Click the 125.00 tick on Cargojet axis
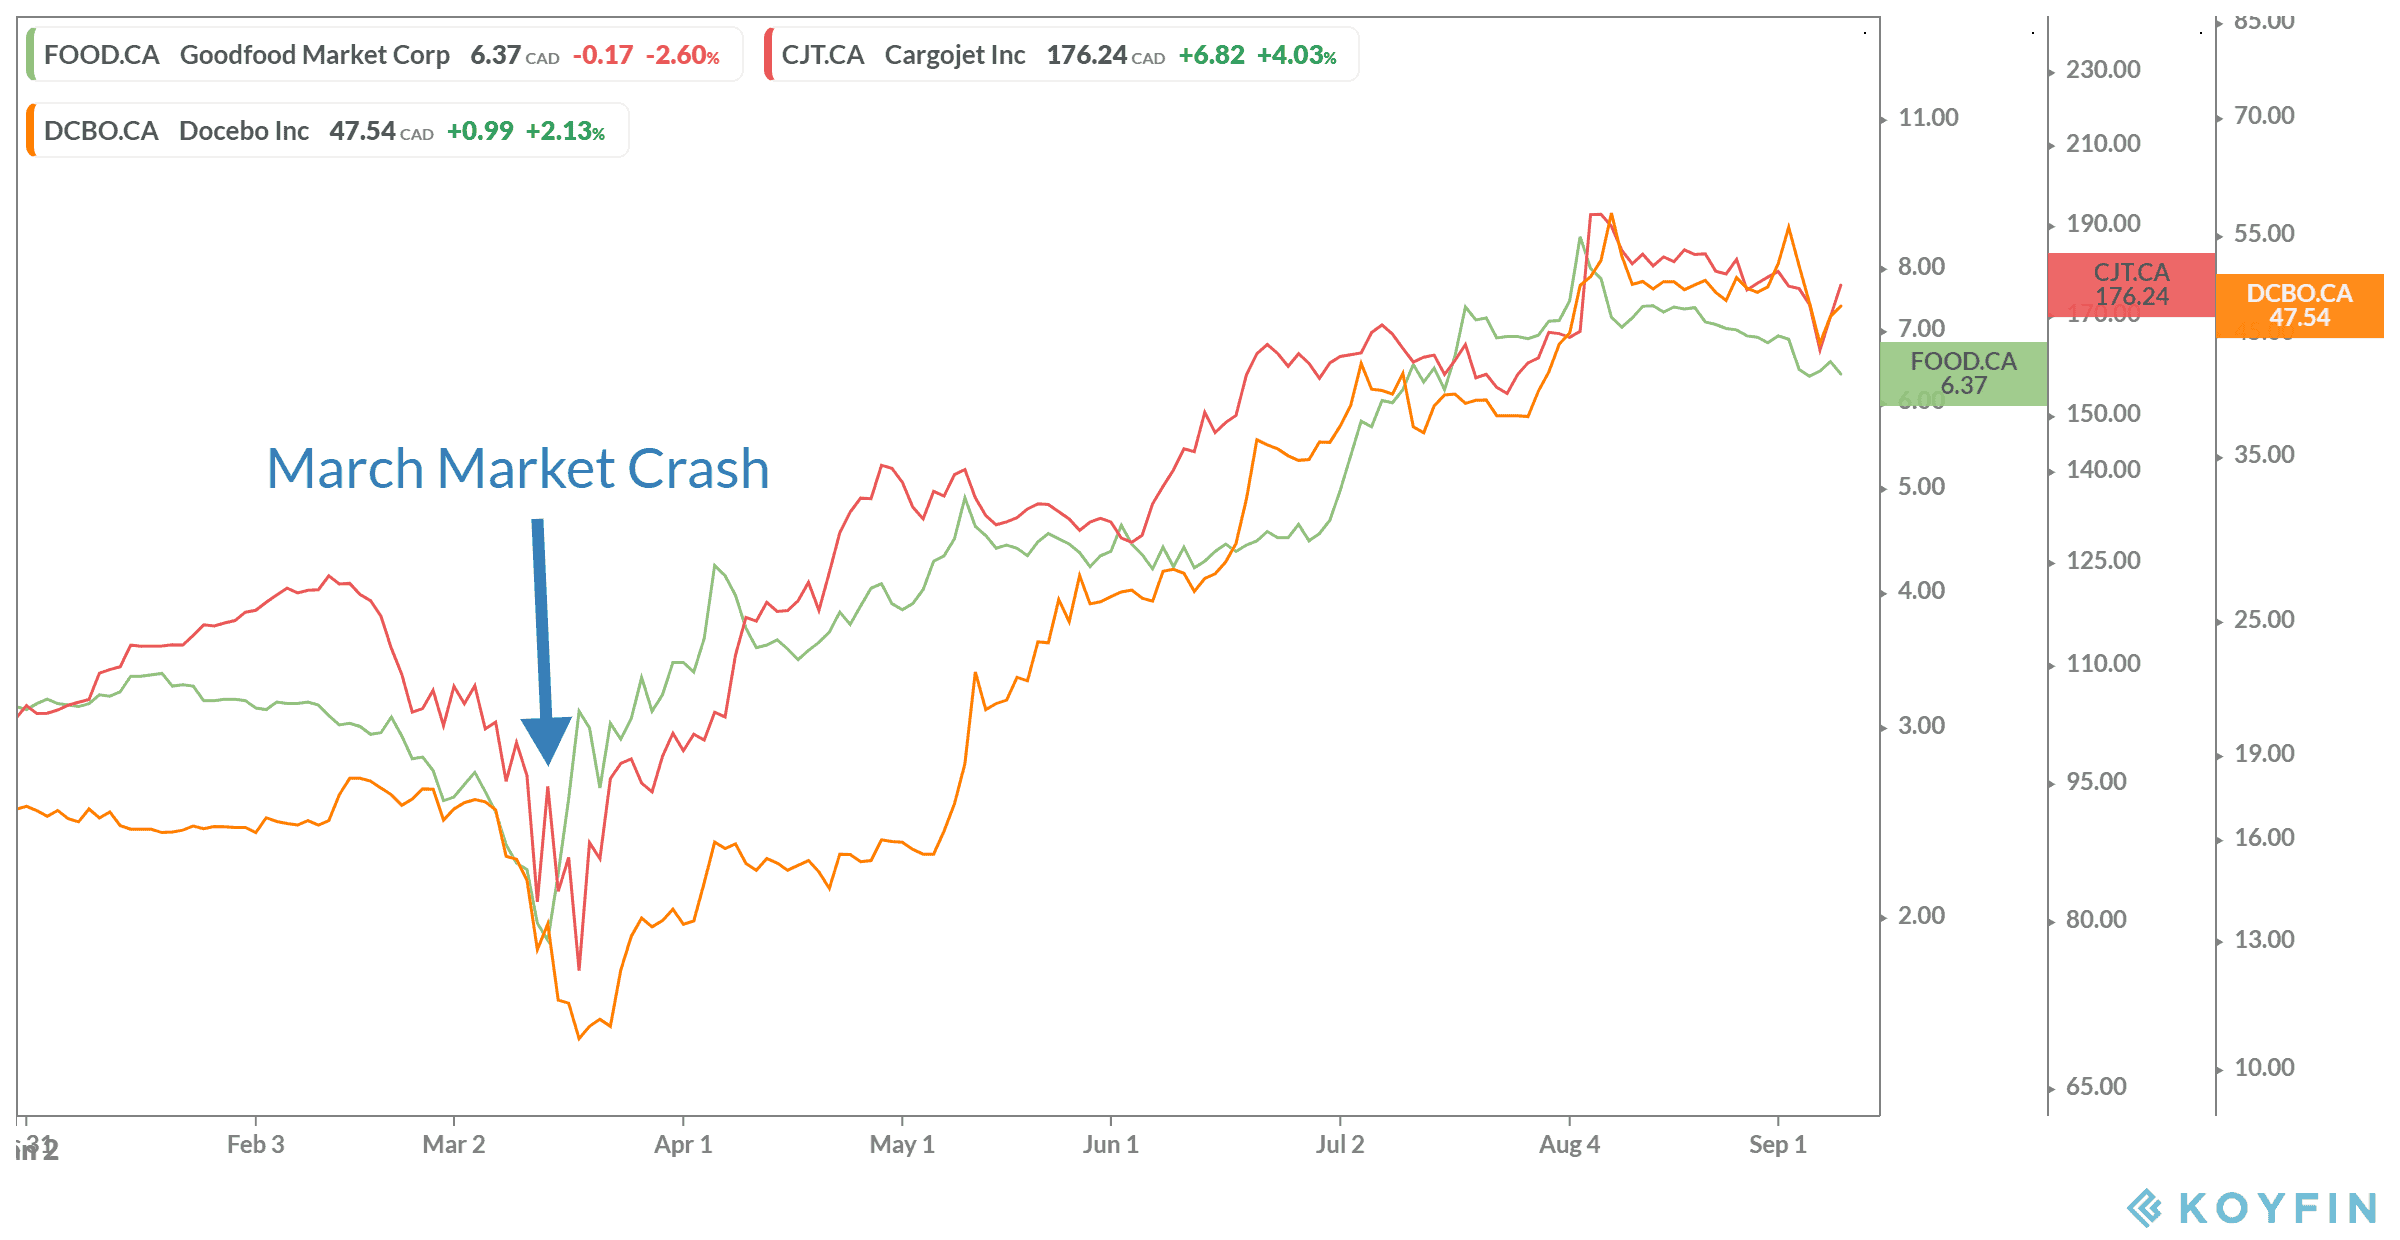Screen dimensions: 2400x1240 (x=2103, y=561)
